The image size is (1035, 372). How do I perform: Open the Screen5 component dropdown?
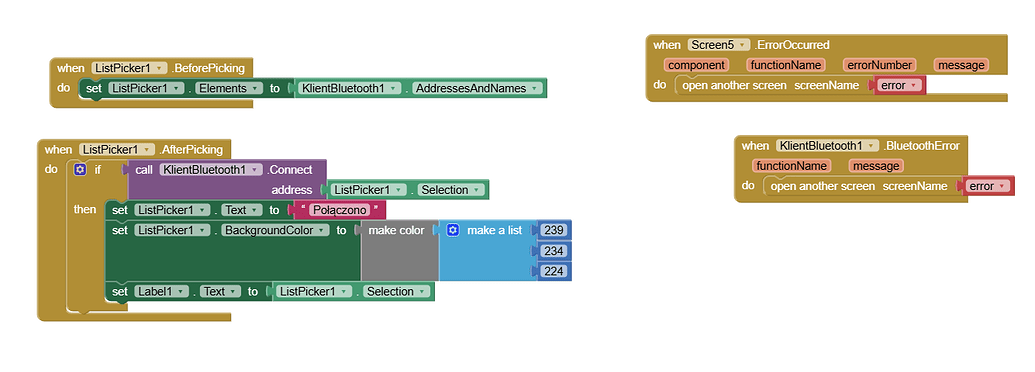pyautogui.click(x=719, y=45)
